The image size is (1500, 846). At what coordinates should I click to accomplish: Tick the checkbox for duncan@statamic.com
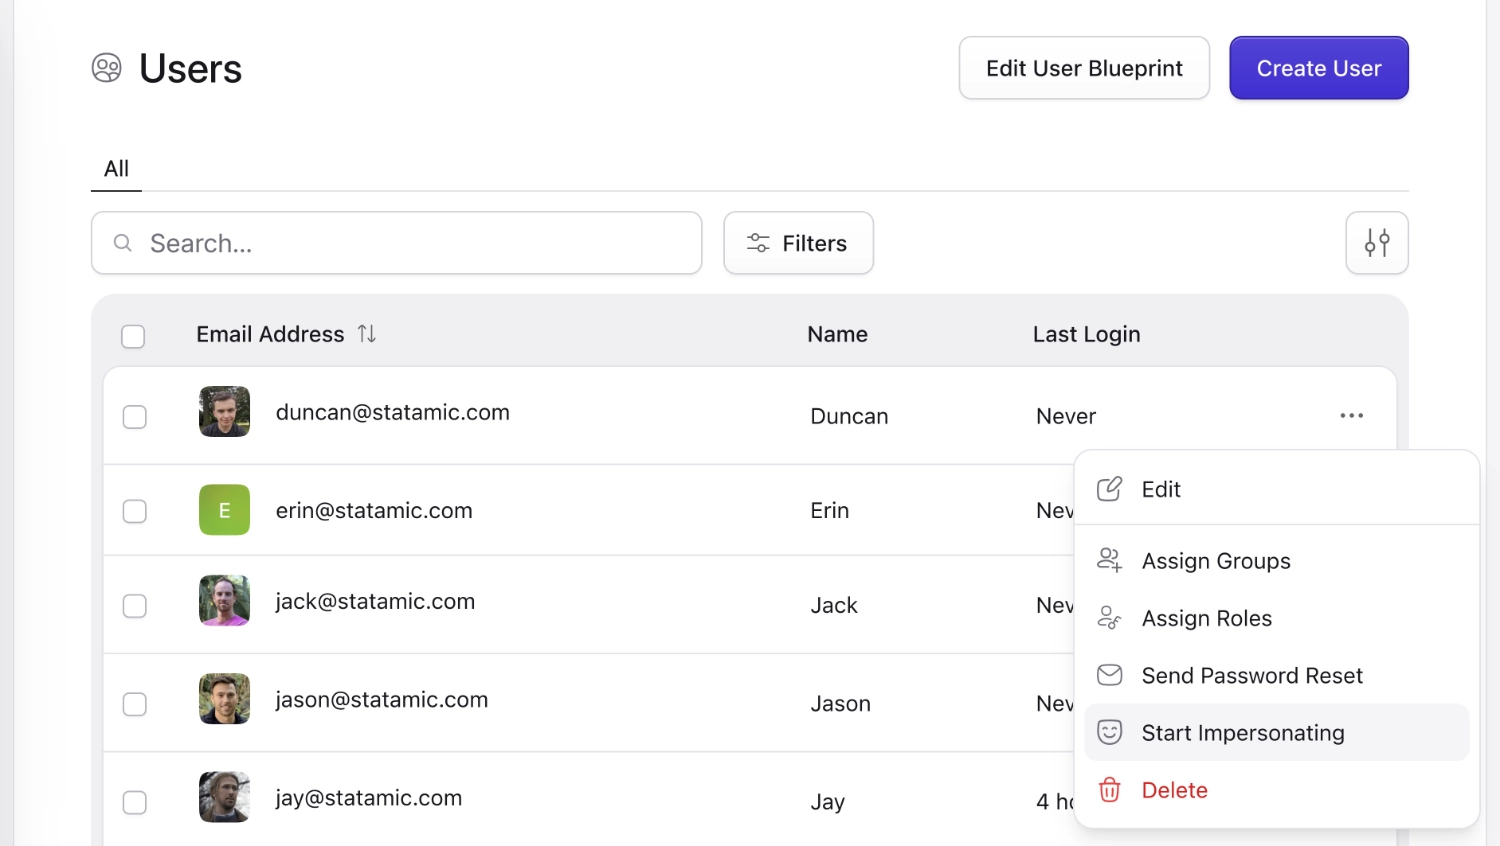tap(134, 416)
